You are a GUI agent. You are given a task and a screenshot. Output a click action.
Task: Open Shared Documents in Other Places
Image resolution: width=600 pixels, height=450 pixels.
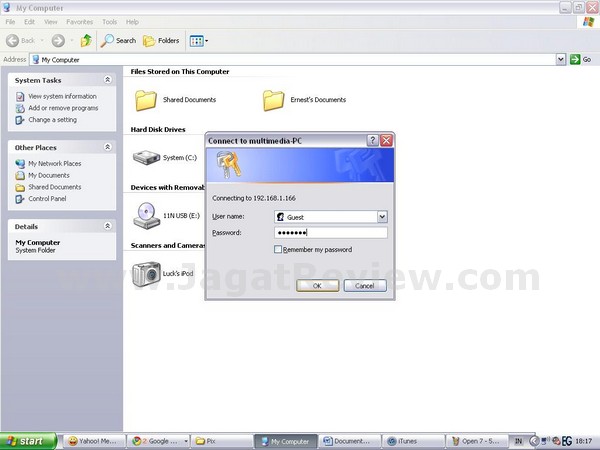pyautogui.click(x=55, y=187)
